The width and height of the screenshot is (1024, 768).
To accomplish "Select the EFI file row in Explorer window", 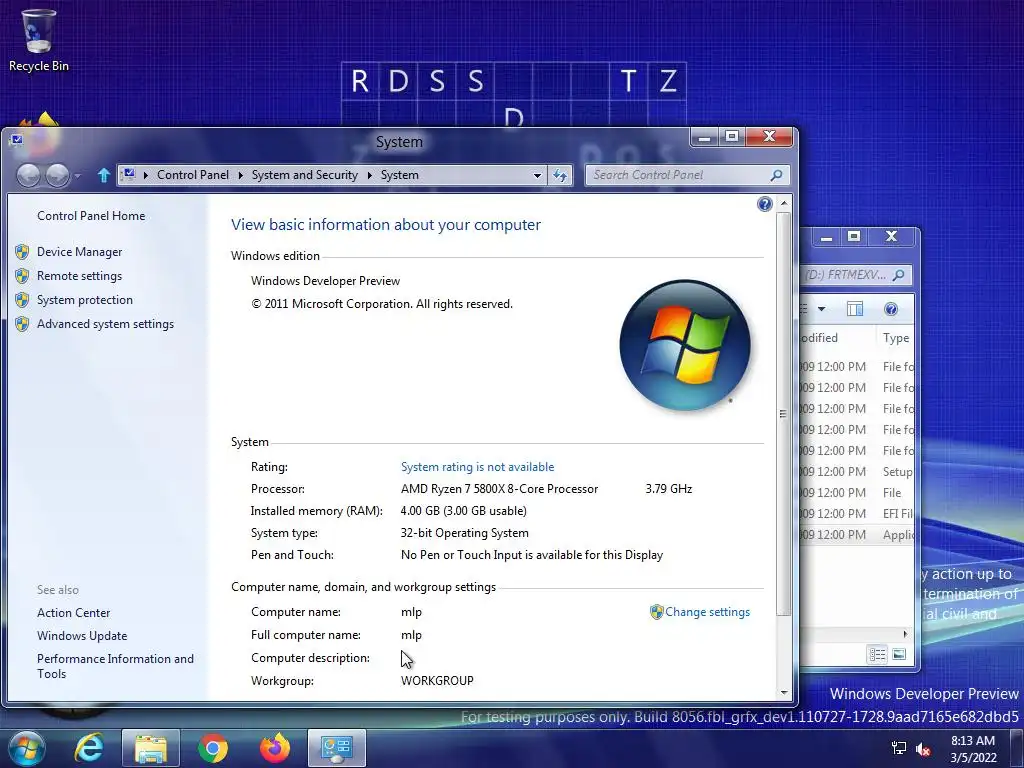I will (857, 513).
